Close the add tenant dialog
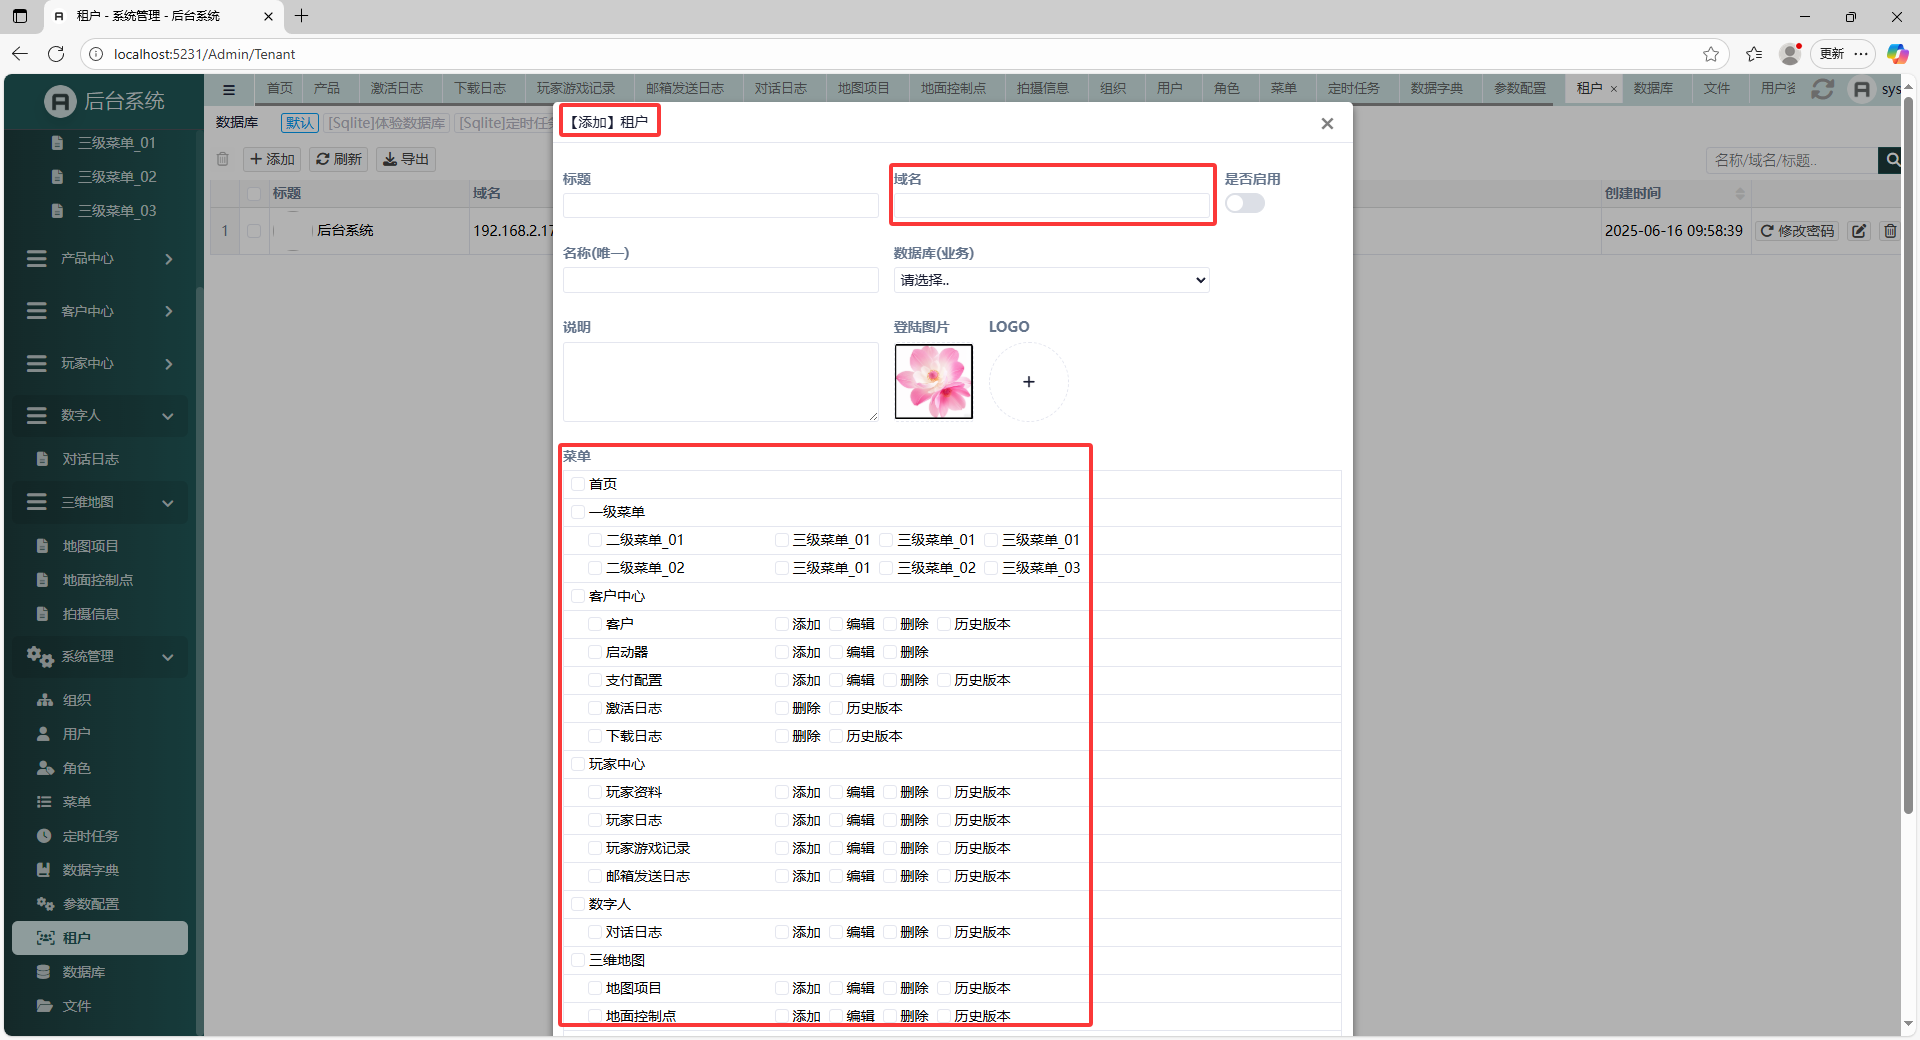The height and width of the screenshot is (1040, 1920). 1327,124
